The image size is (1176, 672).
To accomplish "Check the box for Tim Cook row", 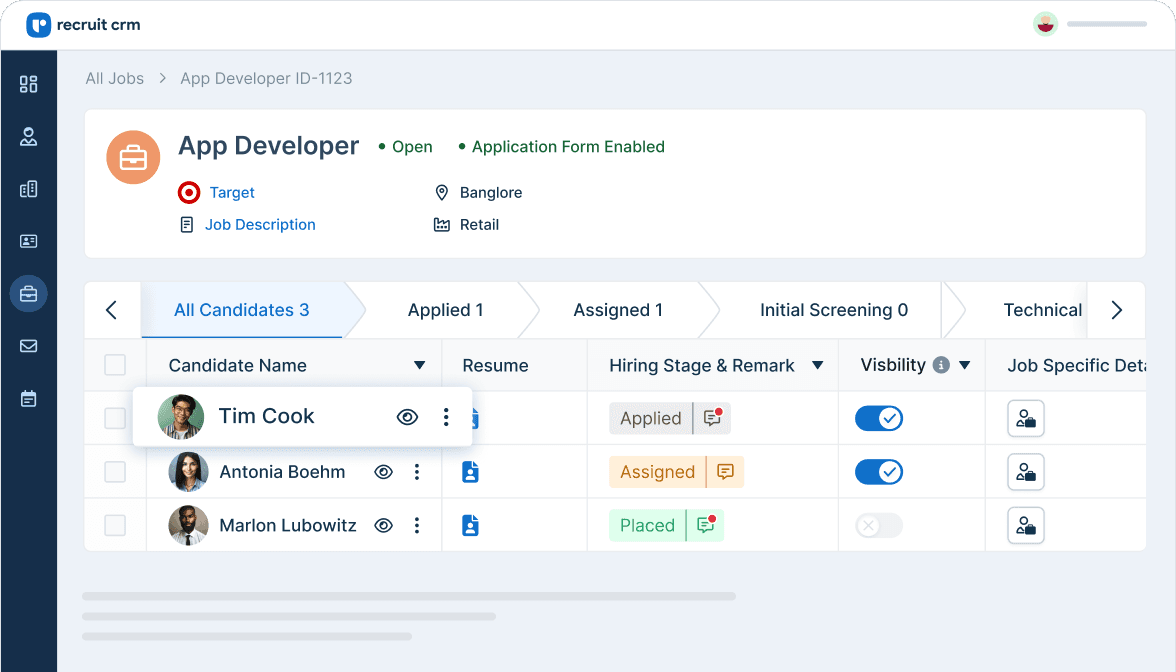I will coord(115,418).
